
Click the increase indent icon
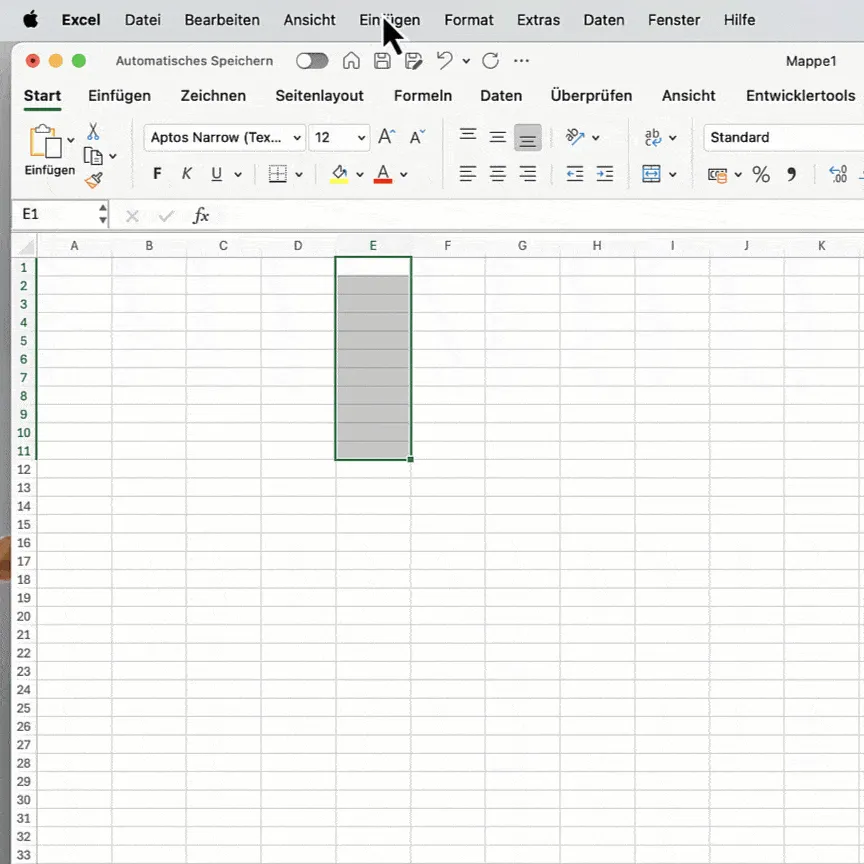tap(604, 174)
